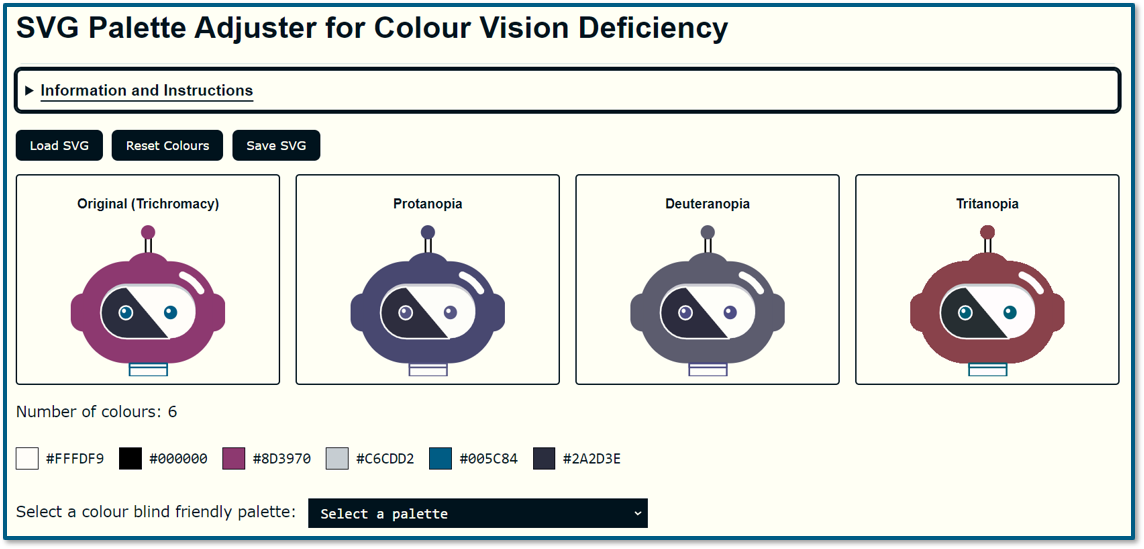Viewport: 1144px width, 549px height.
Task: Click the Reset Colours button
Action: [x=168, y=145]
